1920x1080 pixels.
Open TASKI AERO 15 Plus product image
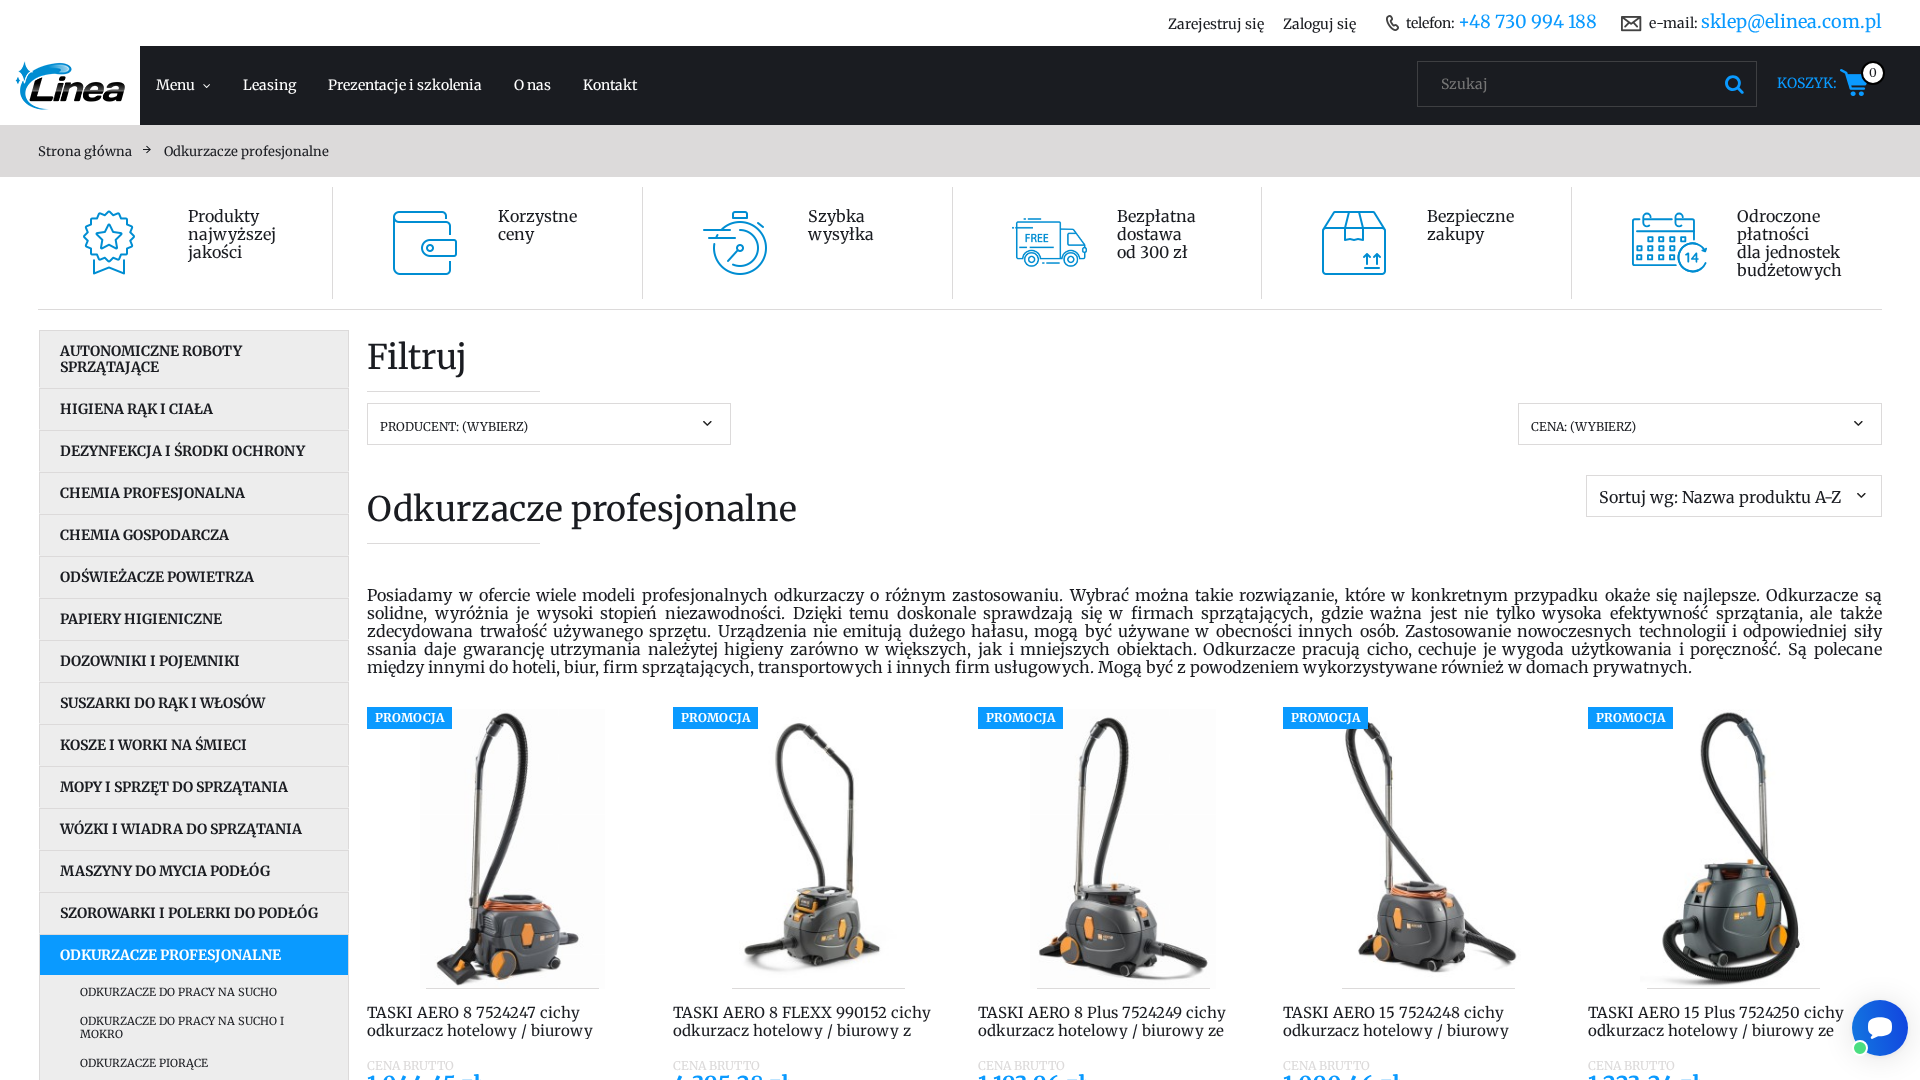pyautogui.click(x=1733, y=848)
